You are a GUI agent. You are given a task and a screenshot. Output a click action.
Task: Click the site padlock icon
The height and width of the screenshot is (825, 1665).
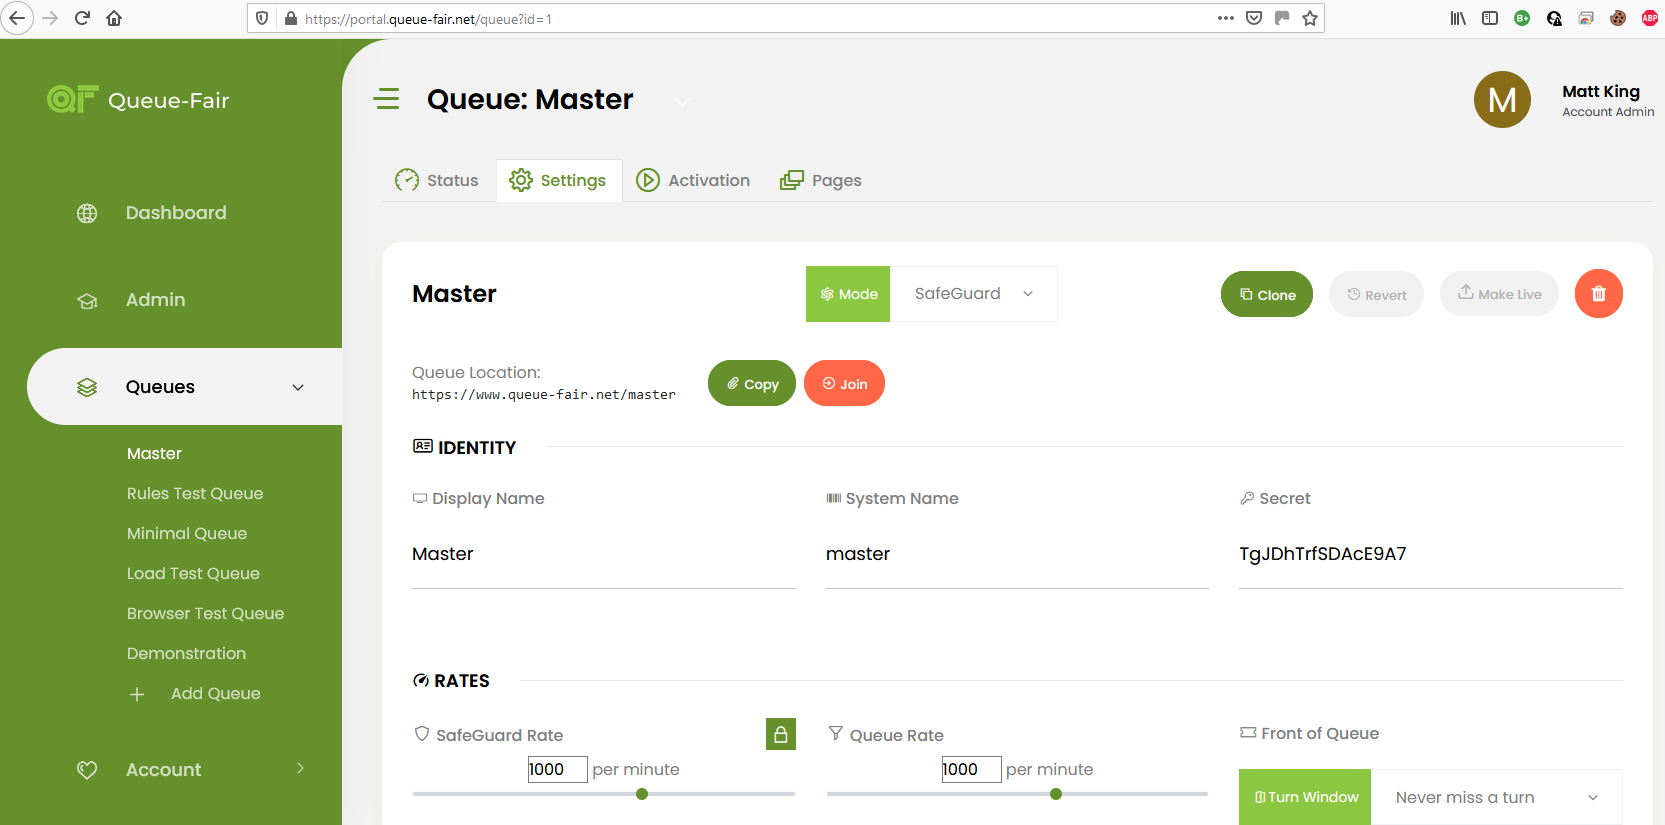click(x=291, y=18)
